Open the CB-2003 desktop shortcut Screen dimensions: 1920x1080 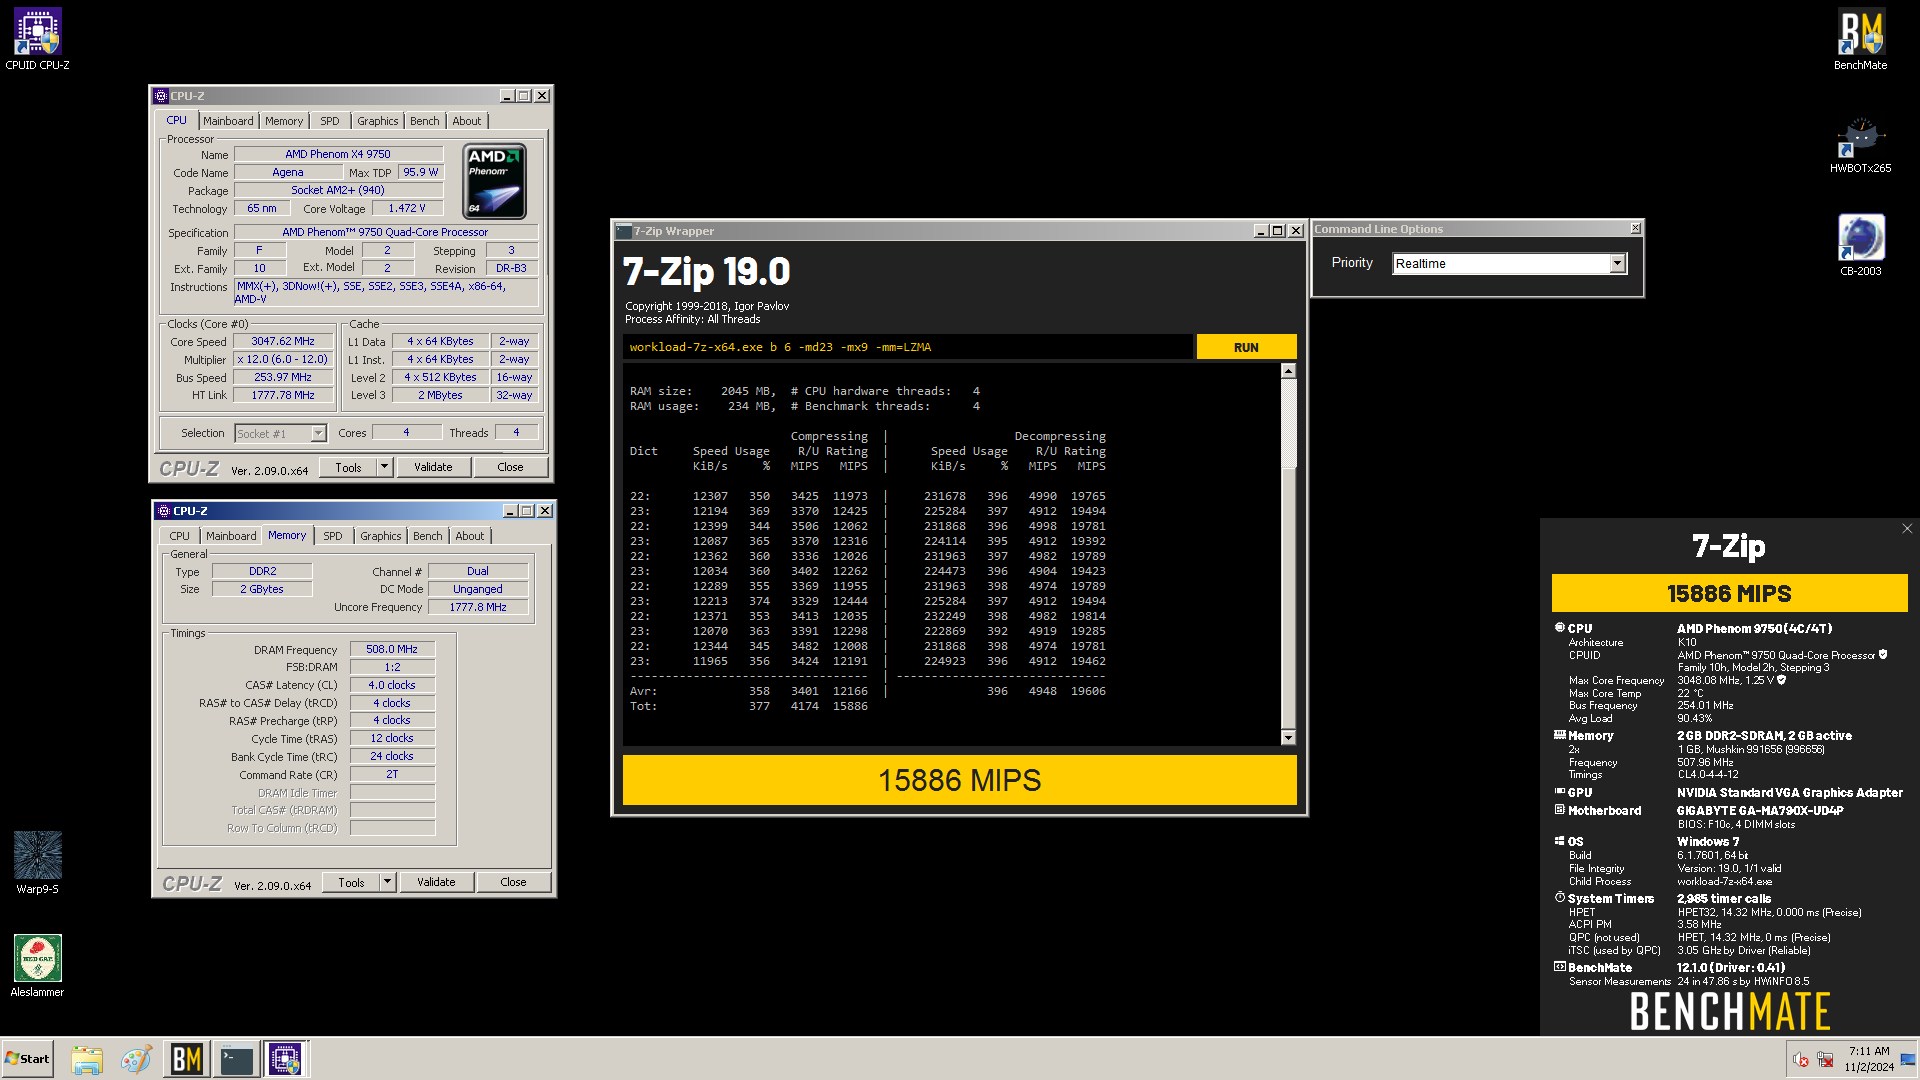click(1860, 246)
